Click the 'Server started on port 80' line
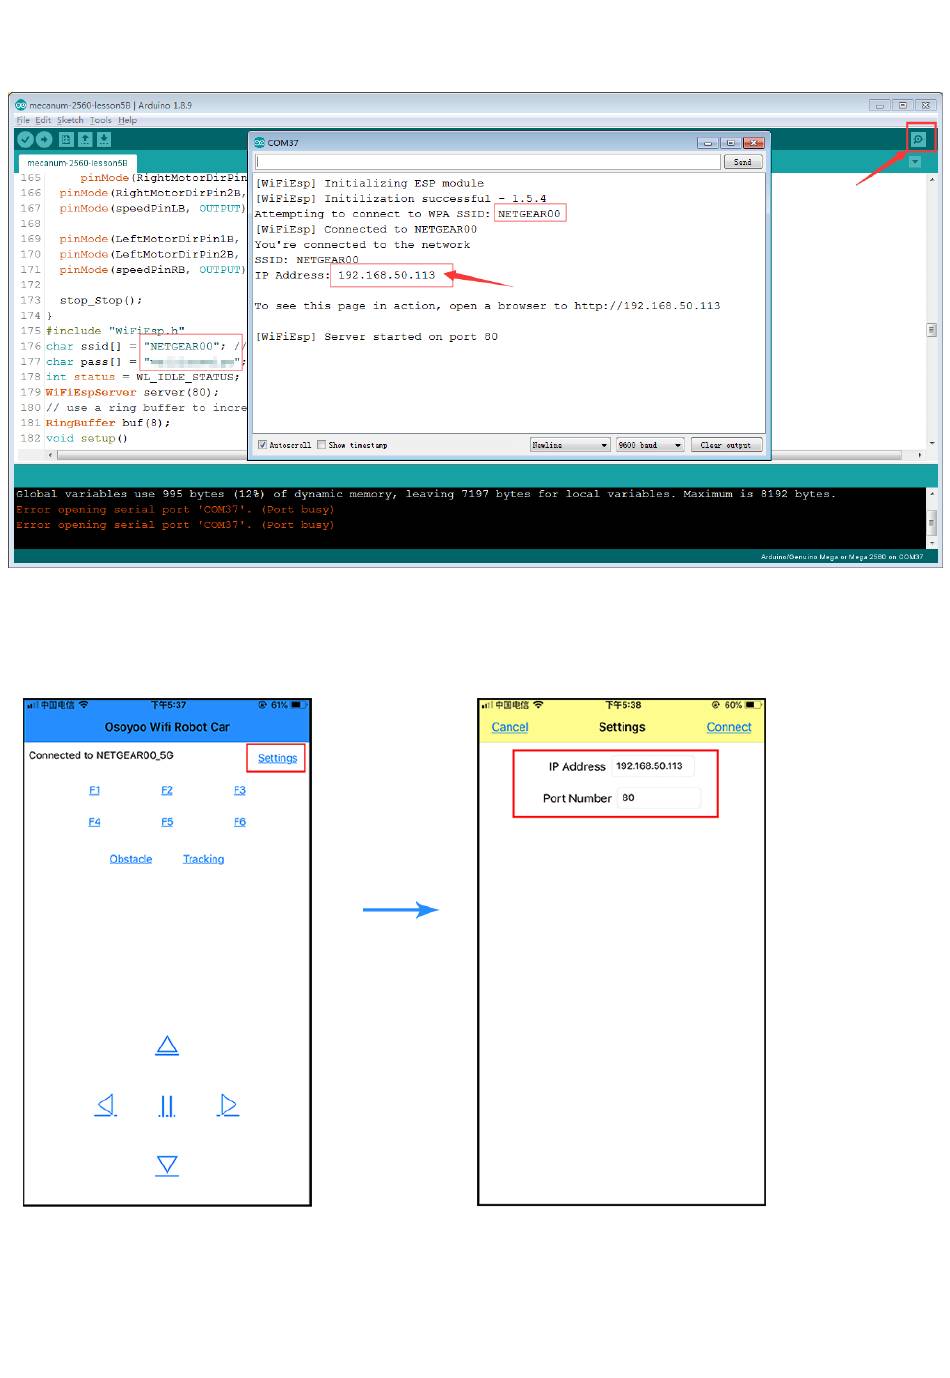 [376, 337]
